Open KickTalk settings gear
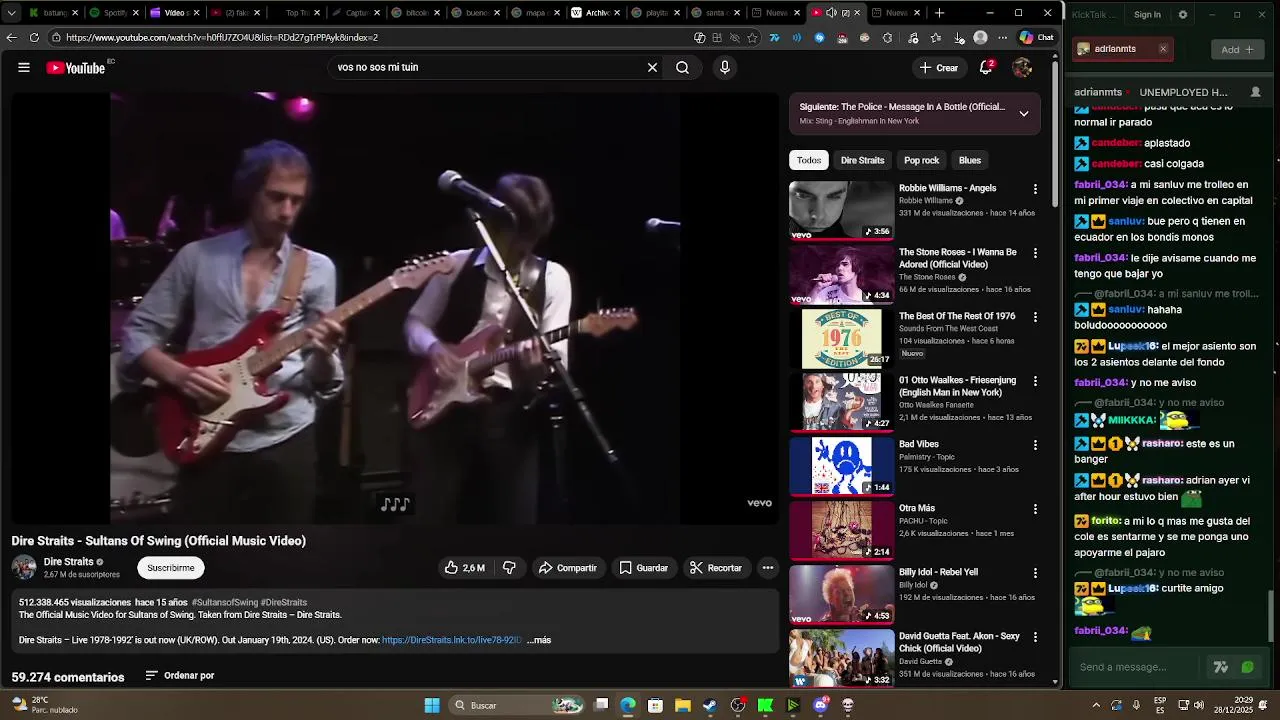The height and width of the screenshot is (720, 1280). pyautogui.click(x=1183, y=15)
